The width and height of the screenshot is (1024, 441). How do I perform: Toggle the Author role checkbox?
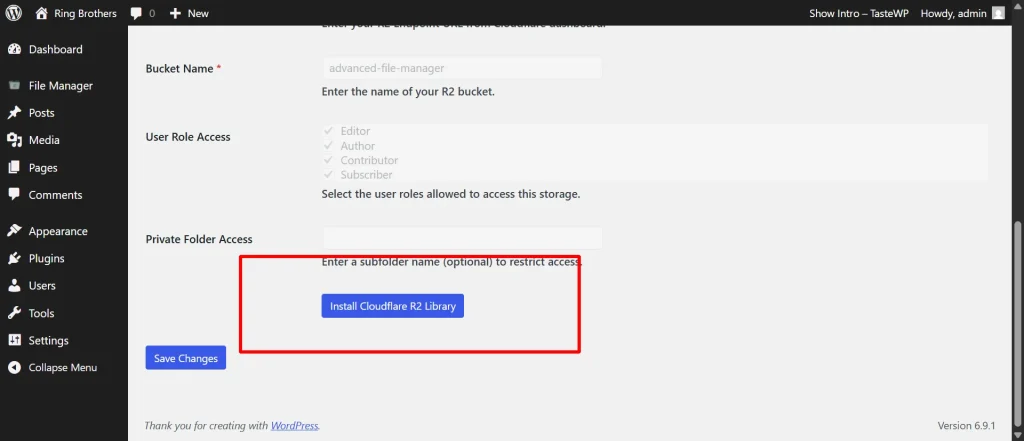click(328, 146)
